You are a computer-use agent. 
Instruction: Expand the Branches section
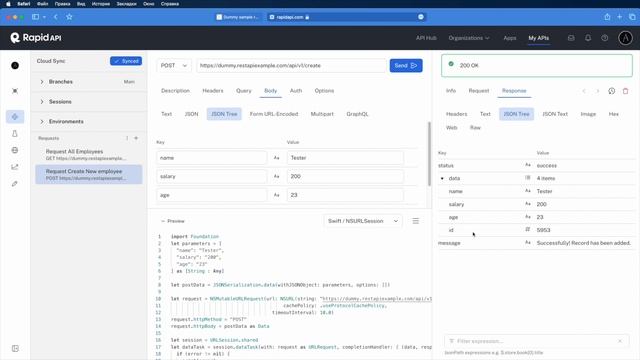pos(42,82)
